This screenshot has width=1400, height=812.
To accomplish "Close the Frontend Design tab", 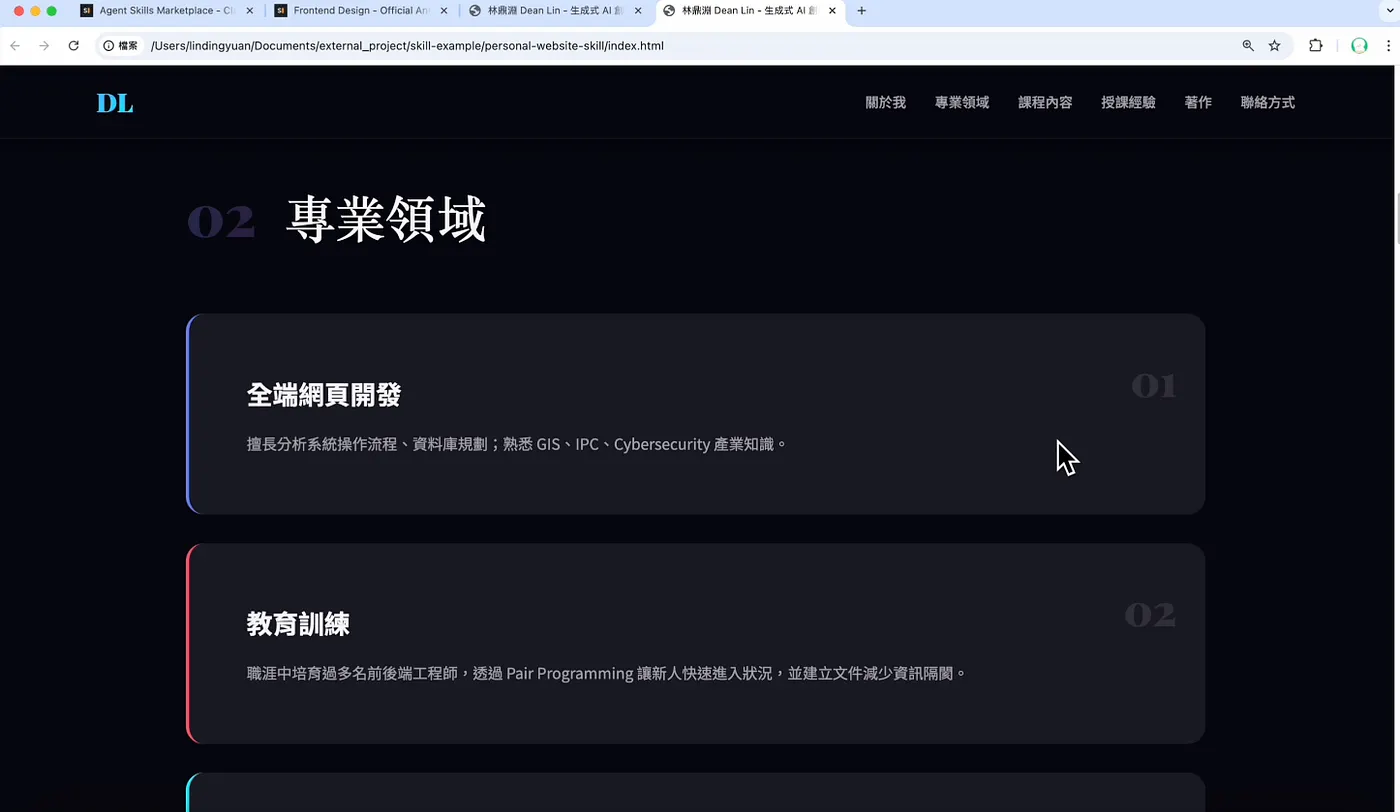I will pyautogui.click(x=443, y=11).
